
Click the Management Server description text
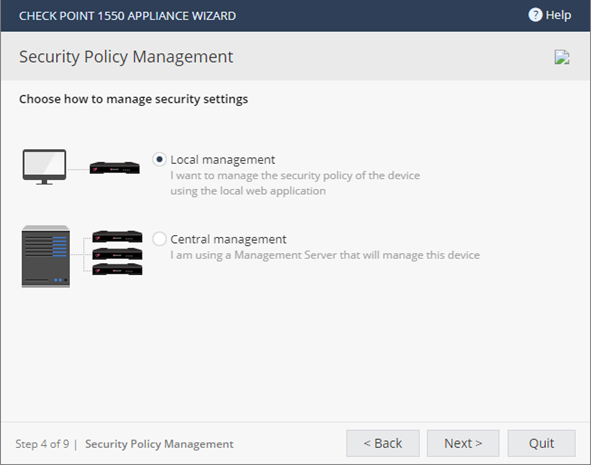click(x=325, y=255)
